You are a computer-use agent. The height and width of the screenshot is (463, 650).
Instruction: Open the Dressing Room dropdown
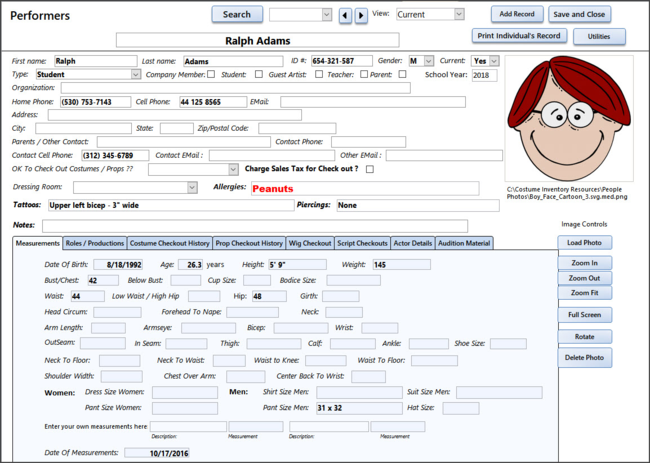(x=191, y=187)
